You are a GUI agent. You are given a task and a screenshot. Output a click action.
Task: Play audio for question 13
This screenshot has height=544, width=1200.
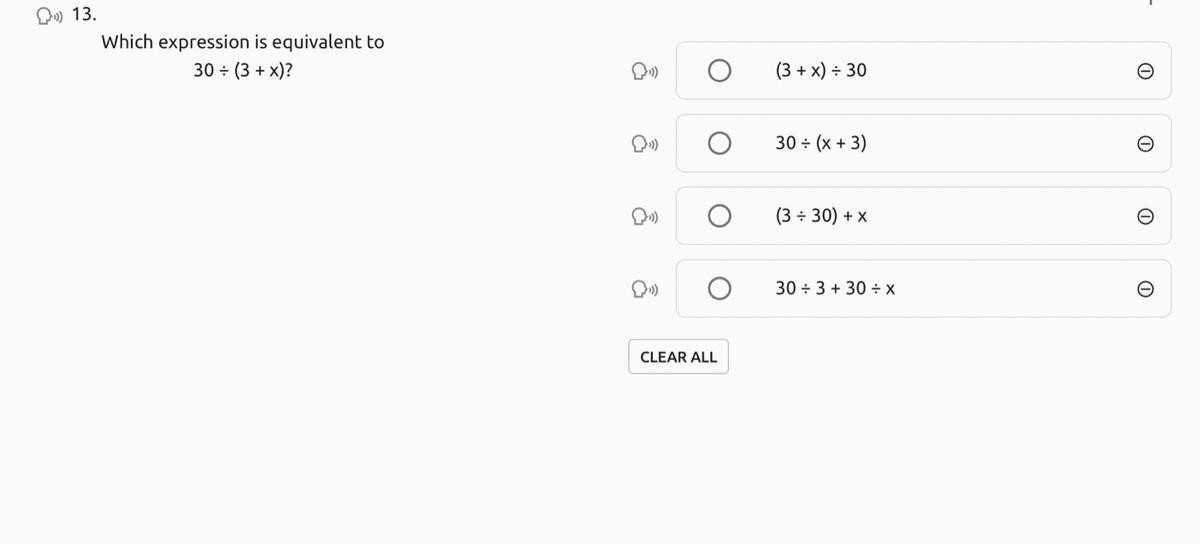(x=48, y=15)
